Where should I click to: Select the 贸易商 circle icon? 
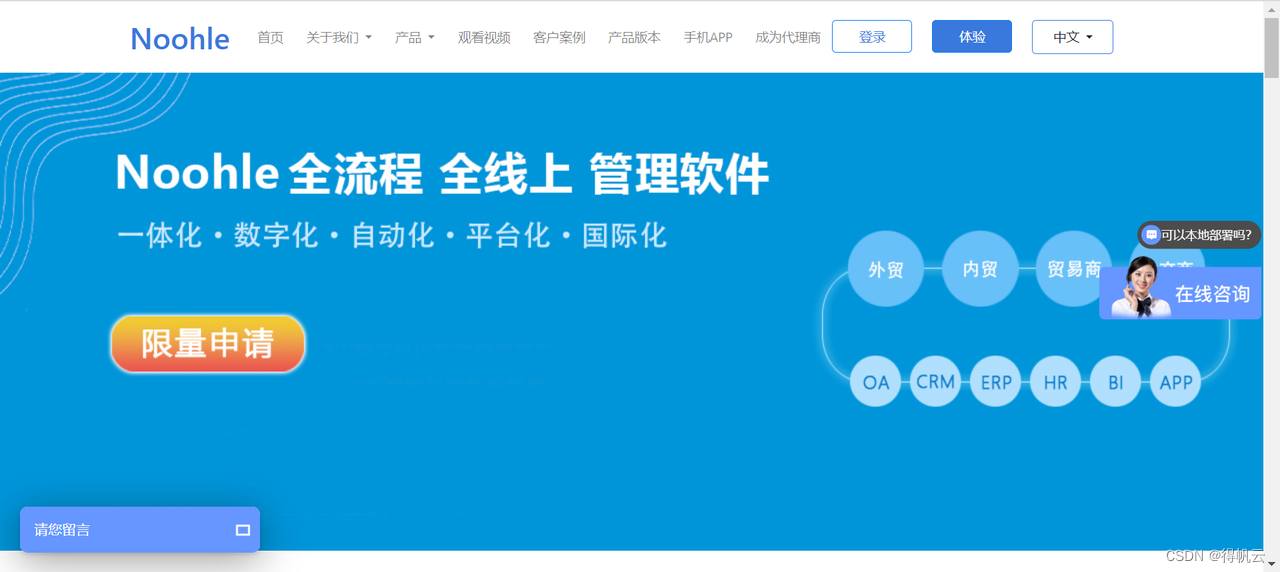coord(1072,269)
